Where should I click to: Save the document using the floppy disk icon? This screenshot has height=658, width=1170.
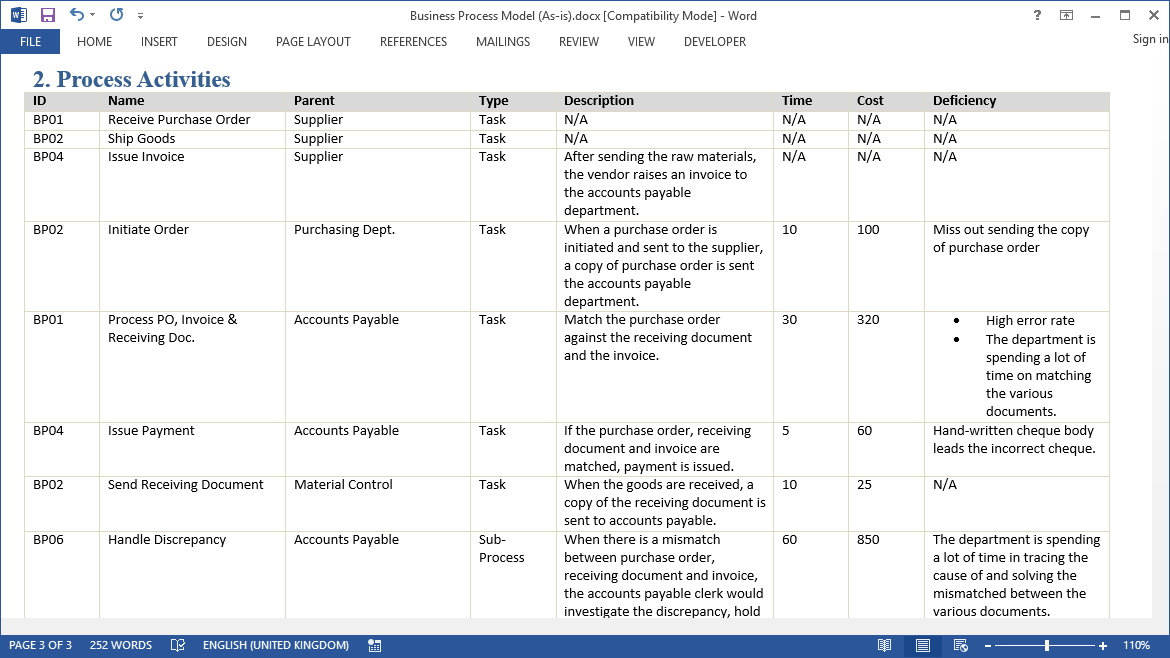click(x=48, y=15)
